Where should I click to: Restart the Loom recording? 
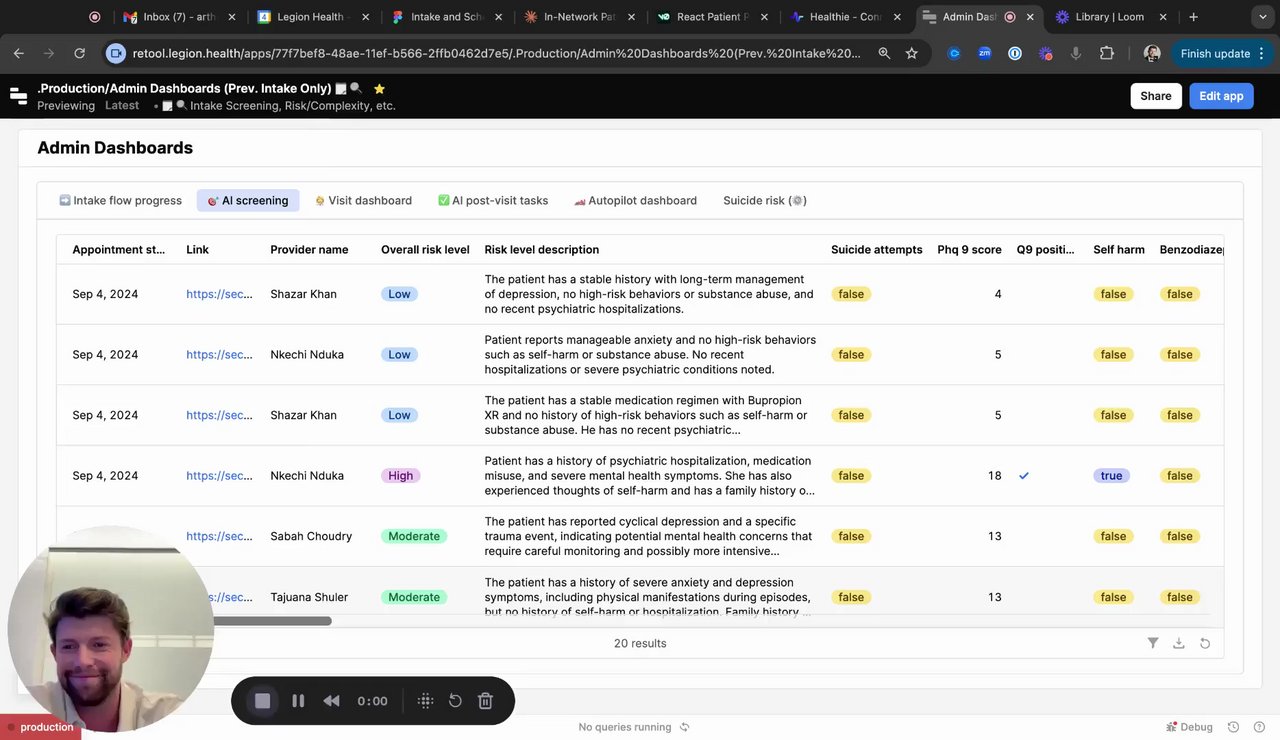[455, 701]
